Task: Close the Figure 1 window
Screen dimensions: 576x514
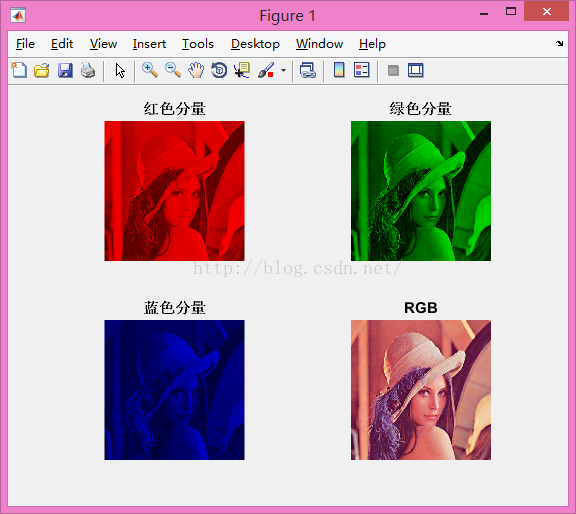Action: click(x=546, y=11)
